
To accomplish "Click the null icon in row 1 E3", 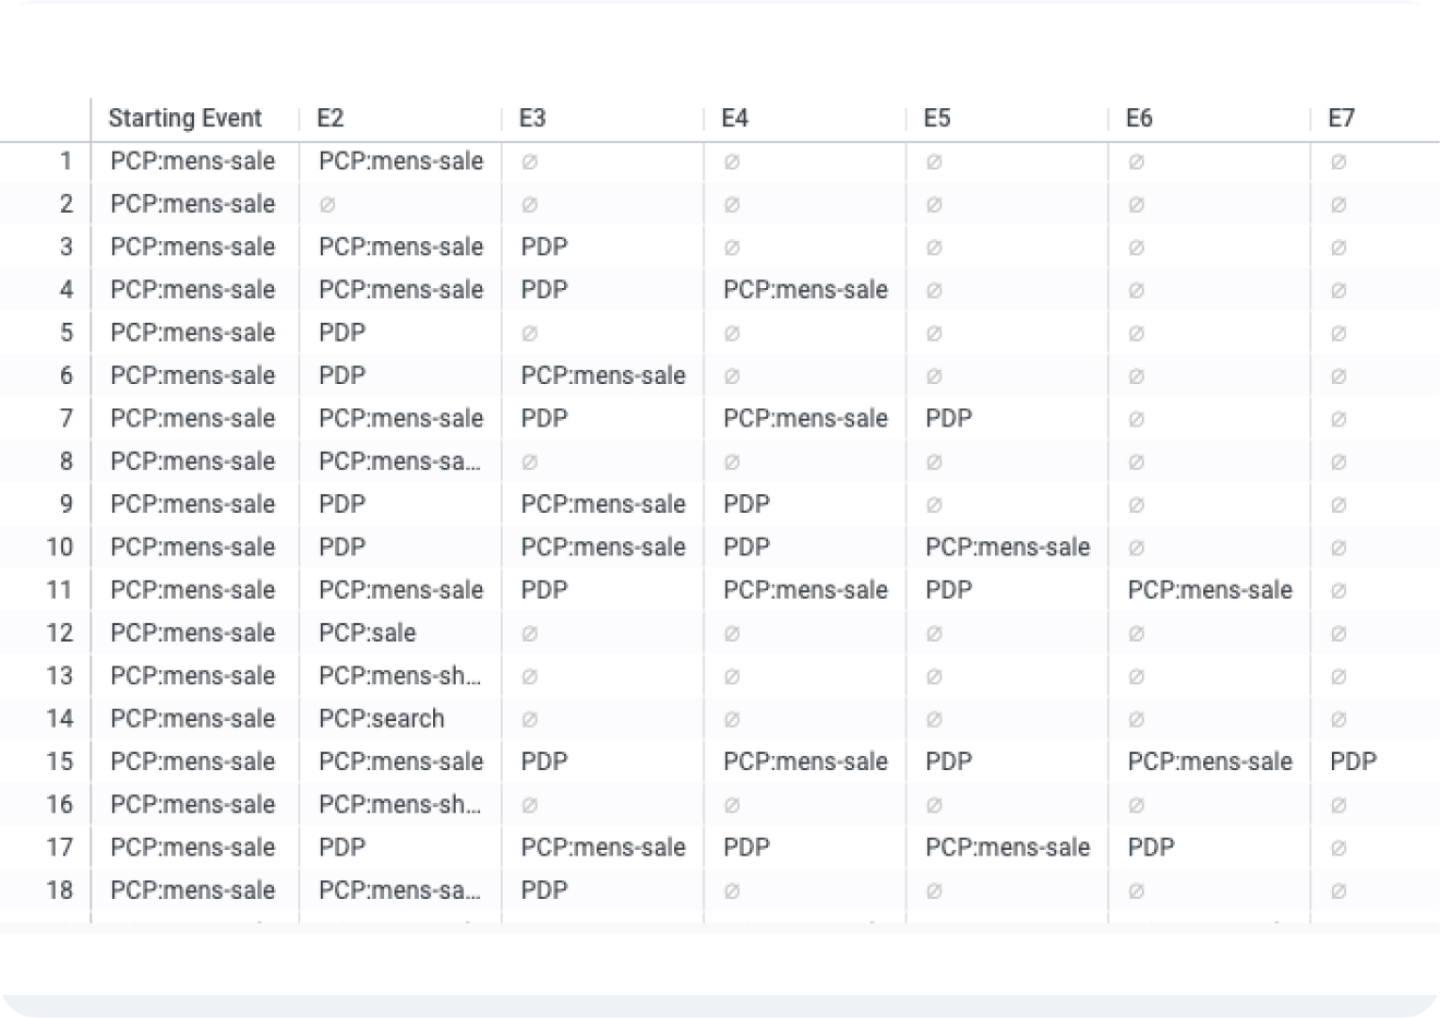I will [x=529, y=162].
